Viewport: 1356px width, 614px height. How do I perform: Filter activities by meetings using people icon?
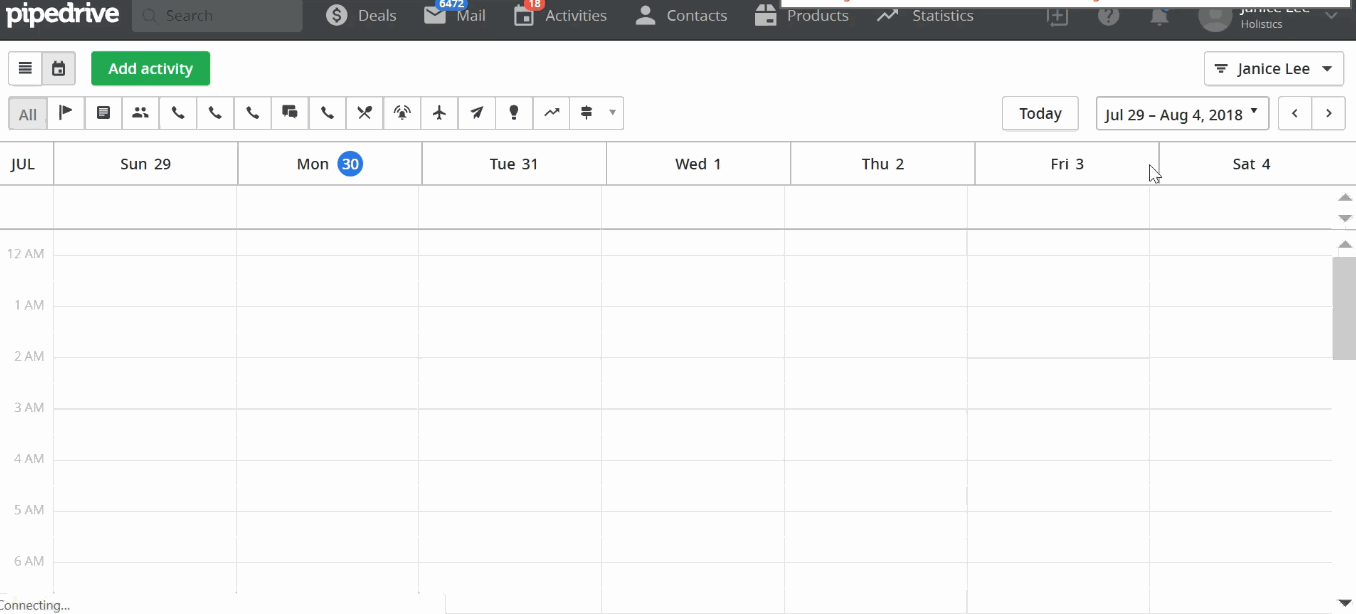pyautogui.click(x=140, y=113)
